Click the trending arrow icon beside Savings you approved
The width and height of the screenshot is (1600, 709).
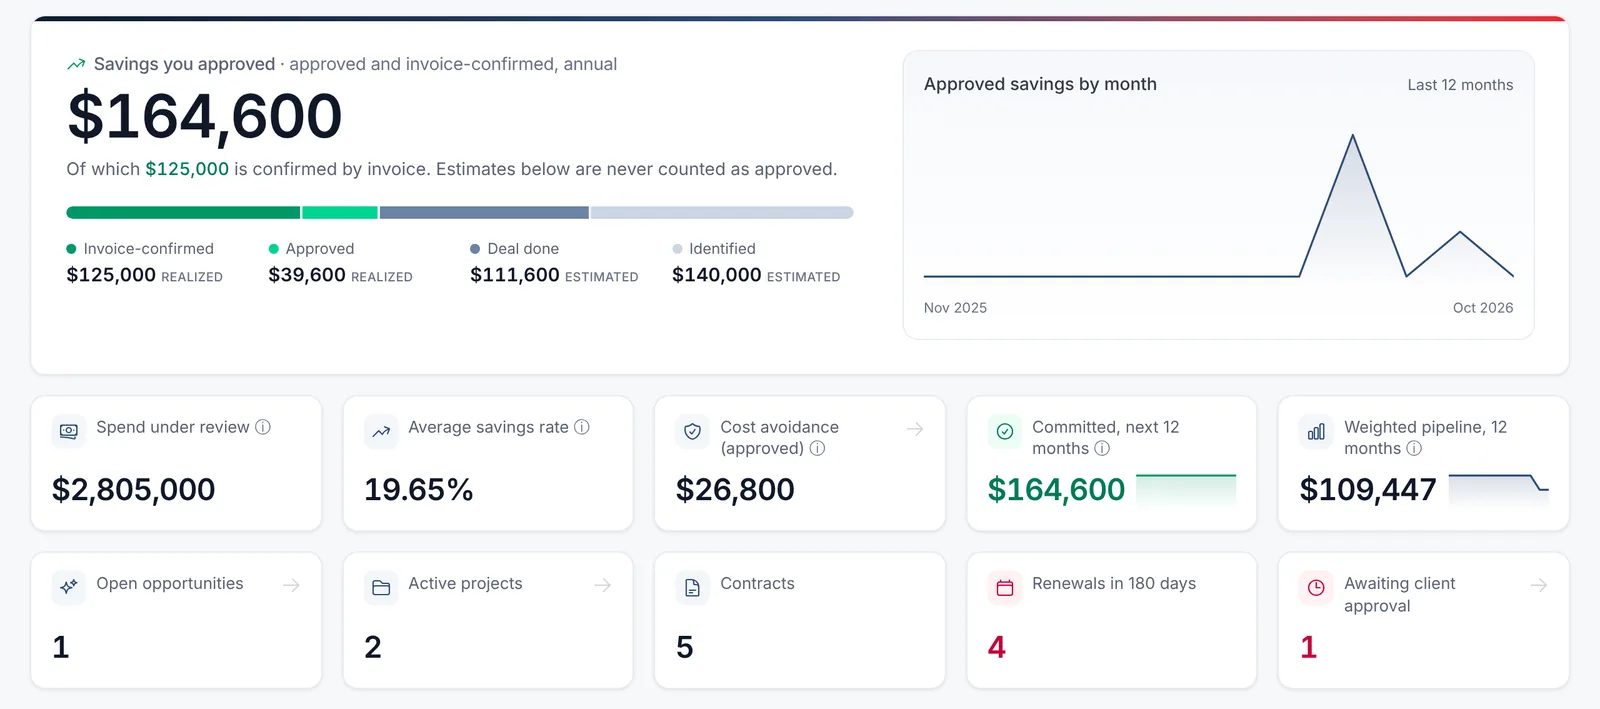[76, 64]
